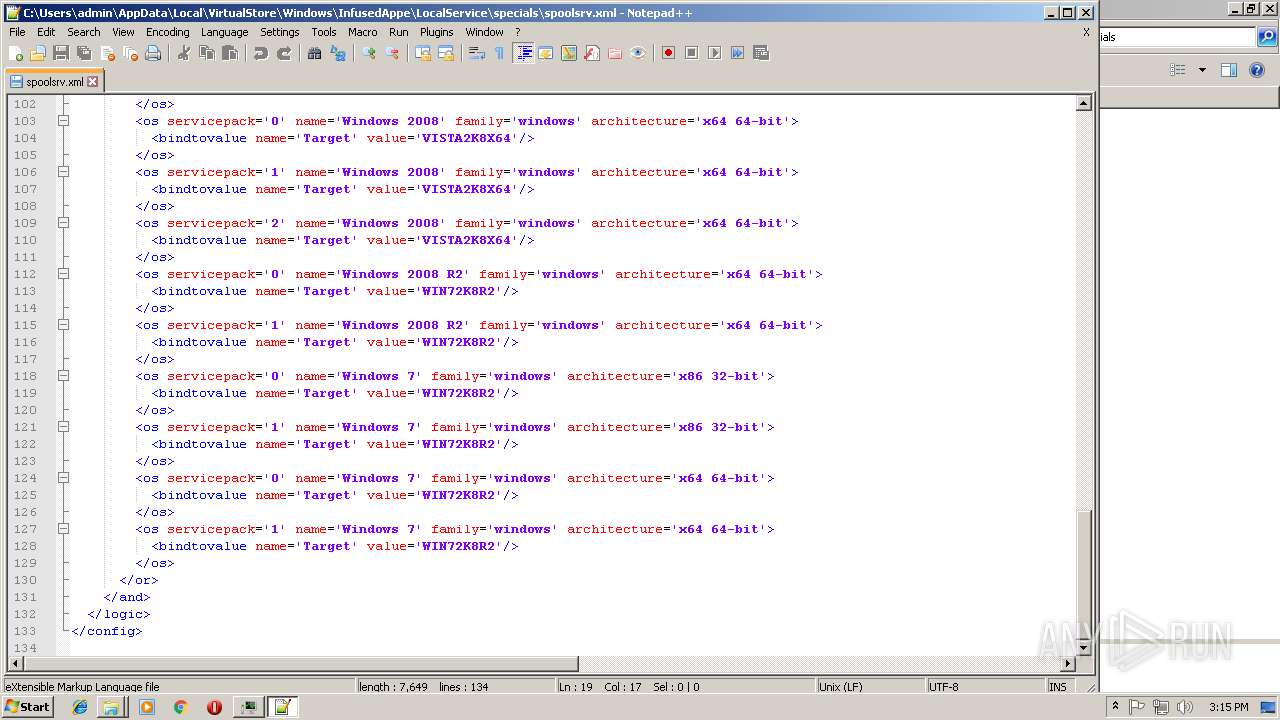
Task: Collapse the os block at line 115
Action: tap(63, 325)
